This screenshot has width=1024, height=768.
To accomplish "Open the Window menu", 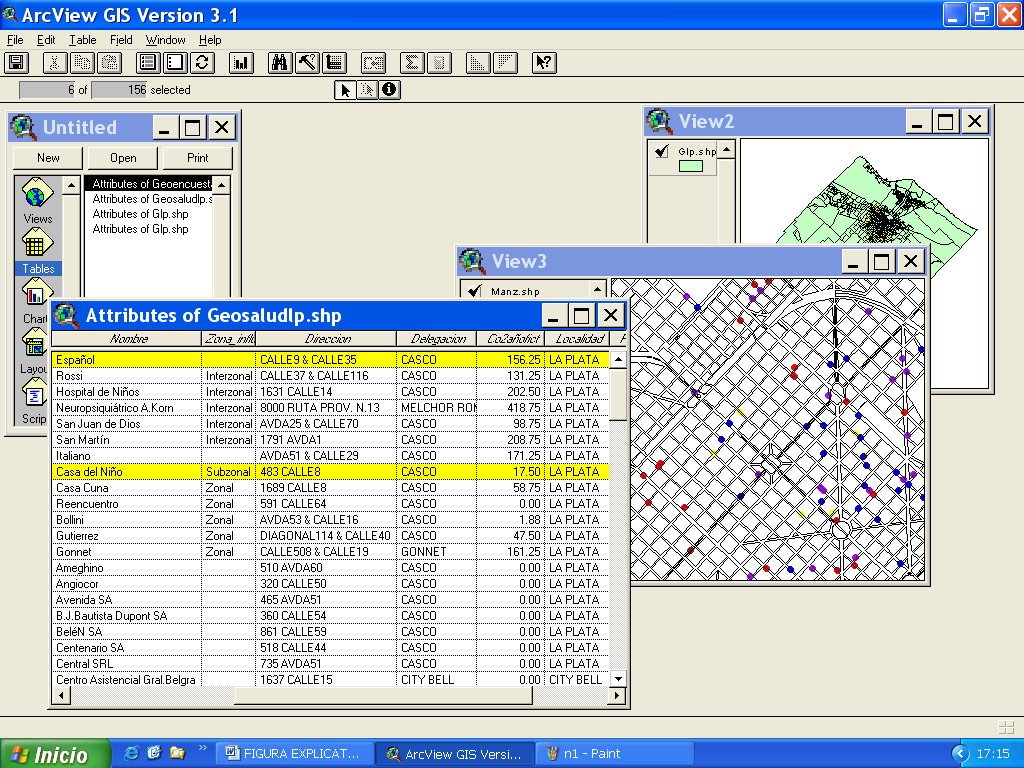I will tap(165, 40).
